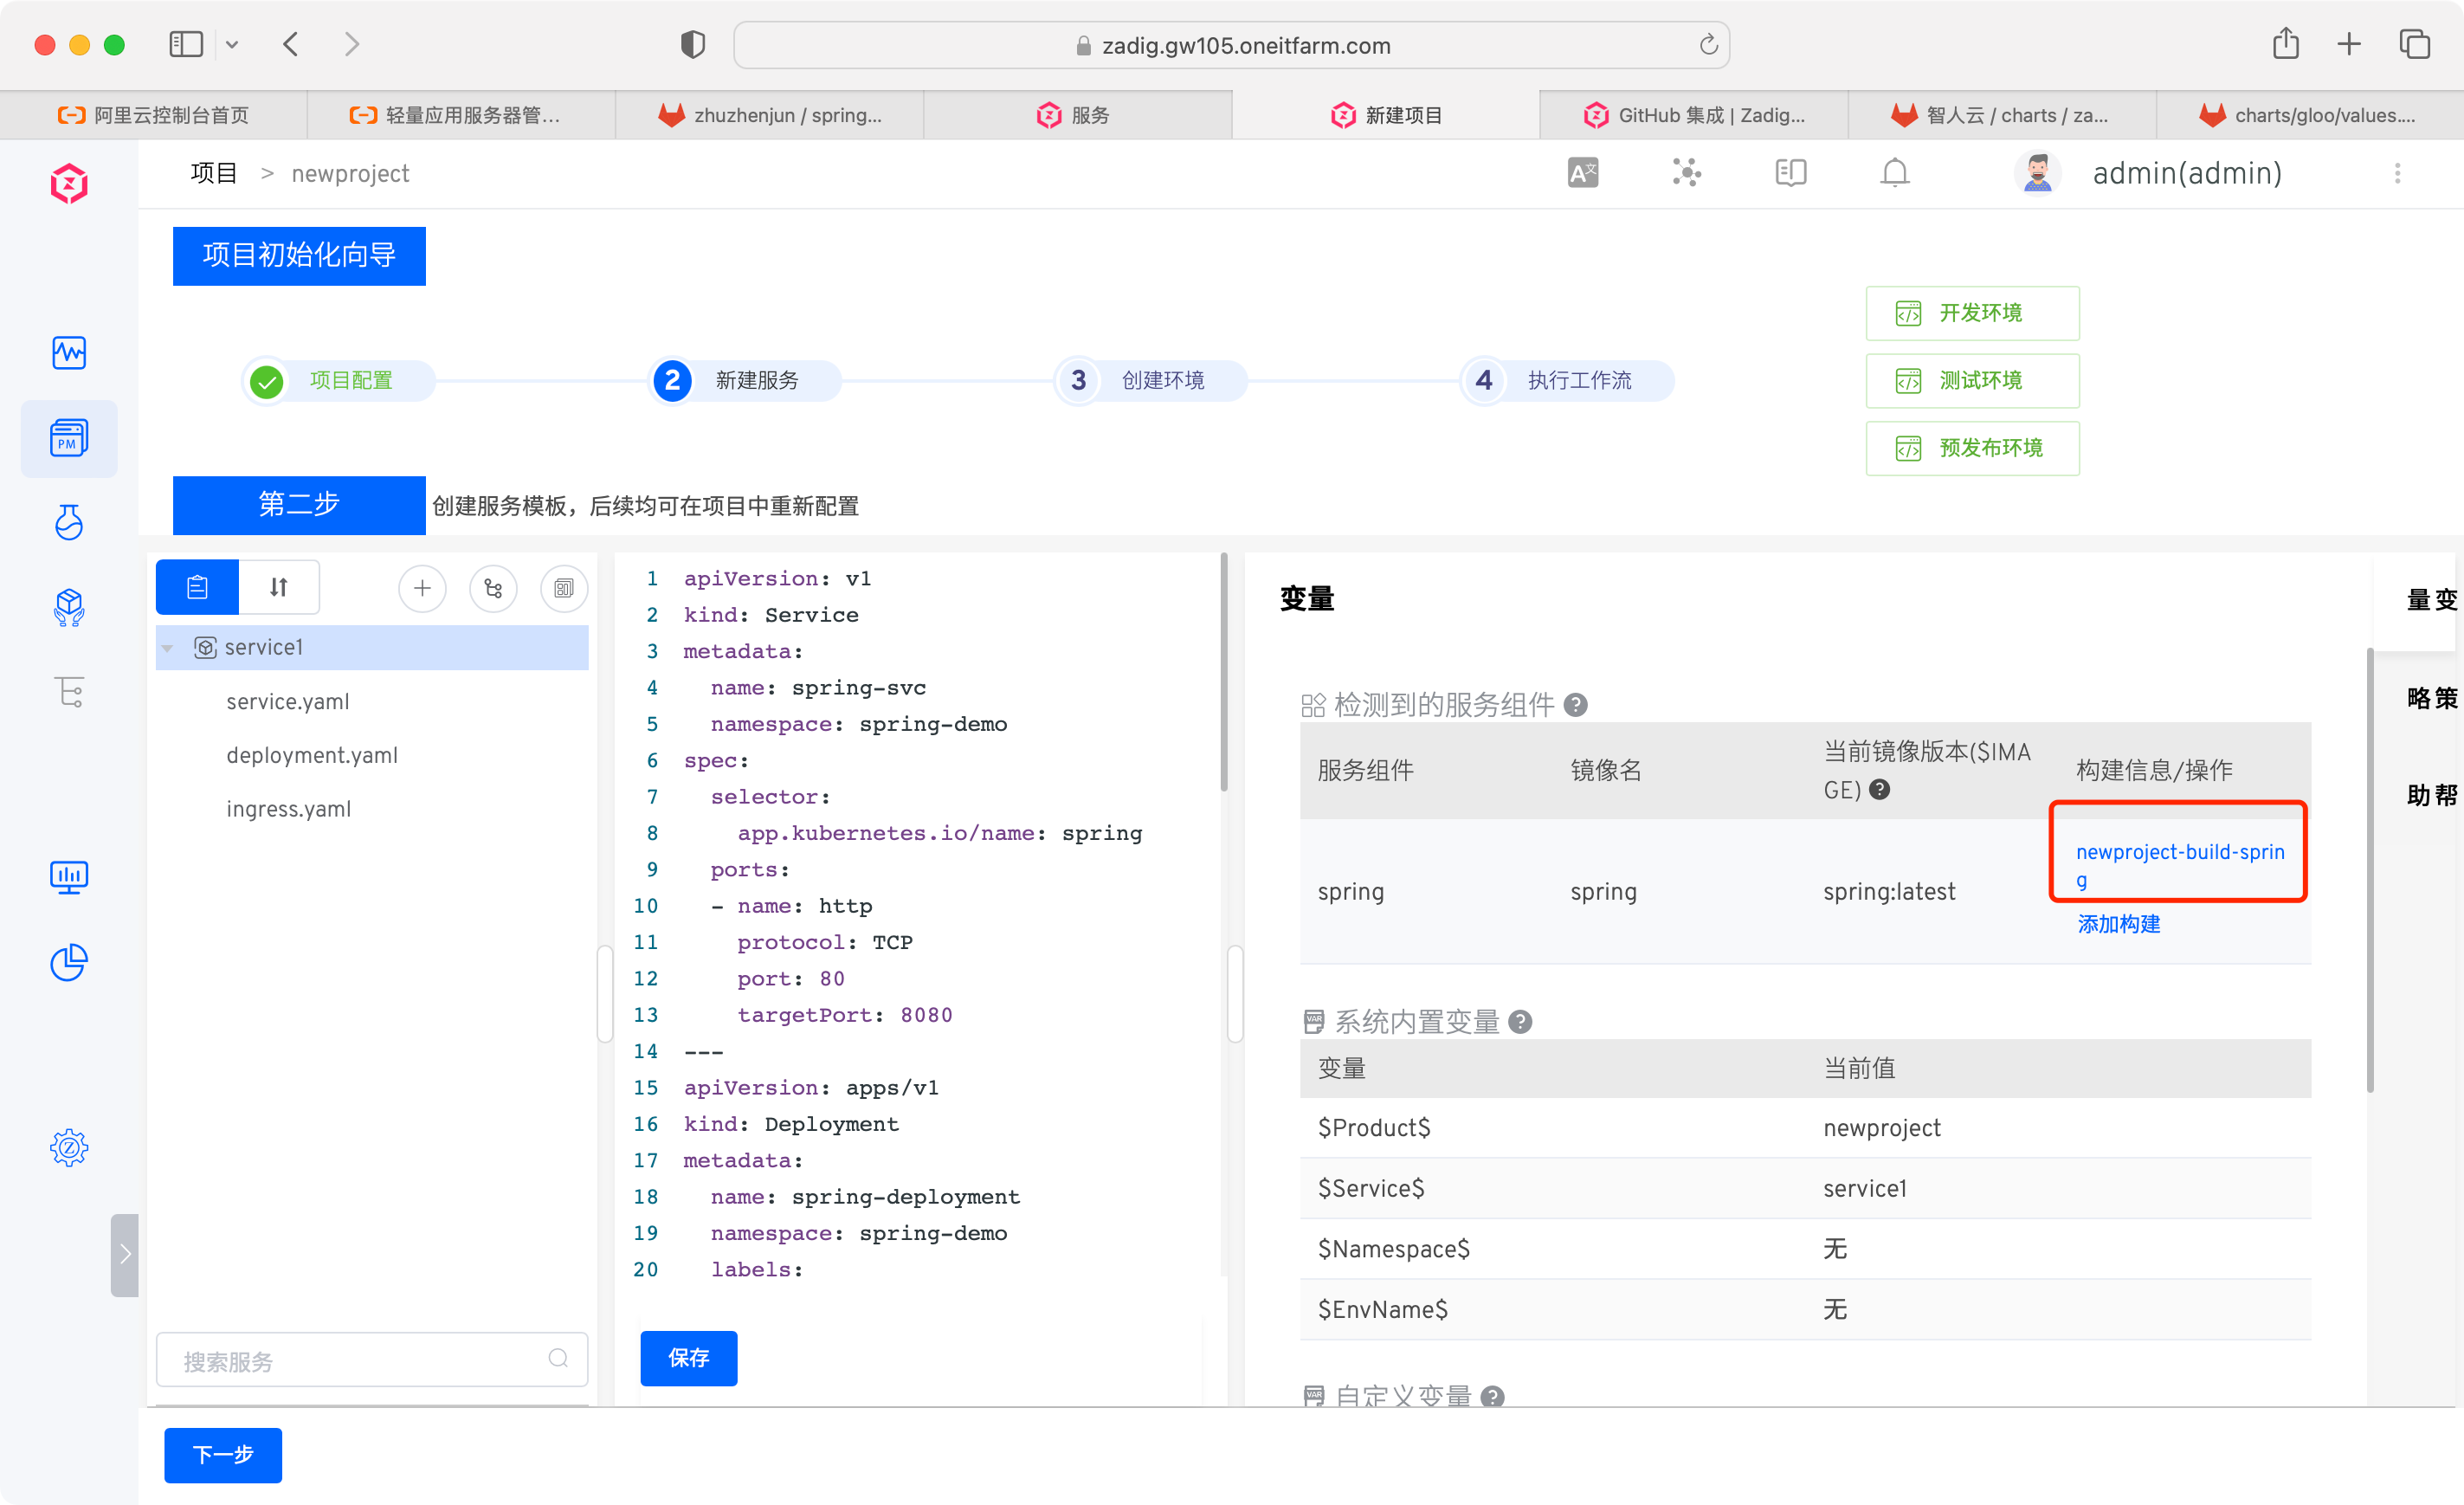Click the 开发环境 environment button

1972,313
